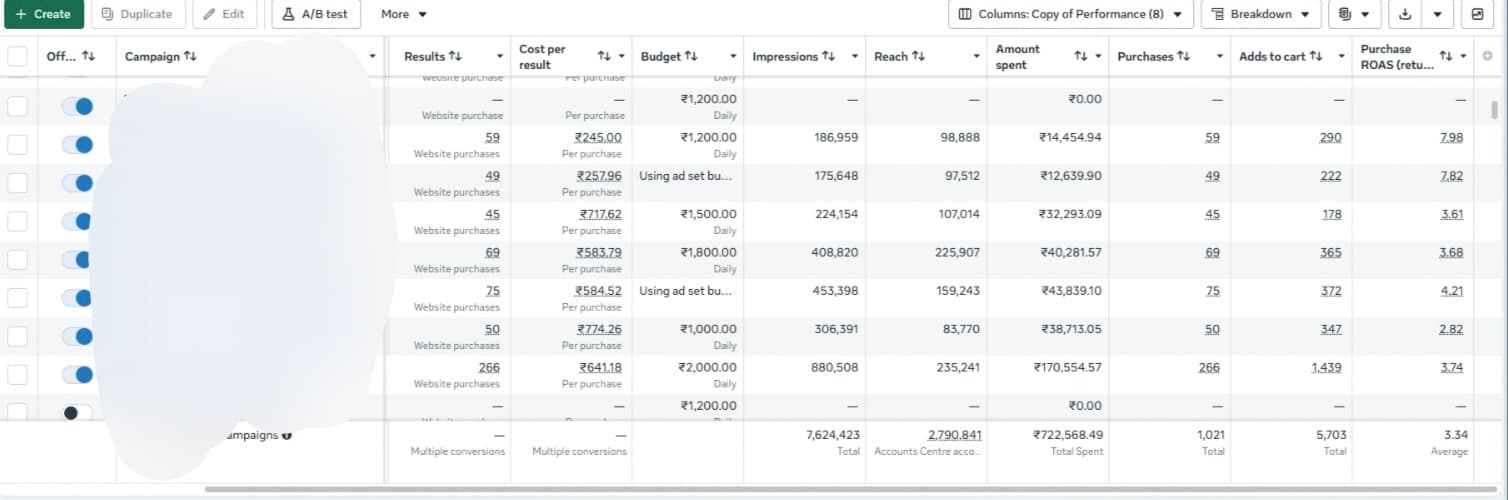This screenshot has width=1508, height=500.
Task: Click the A/B test button
Action: coord(316,14)
